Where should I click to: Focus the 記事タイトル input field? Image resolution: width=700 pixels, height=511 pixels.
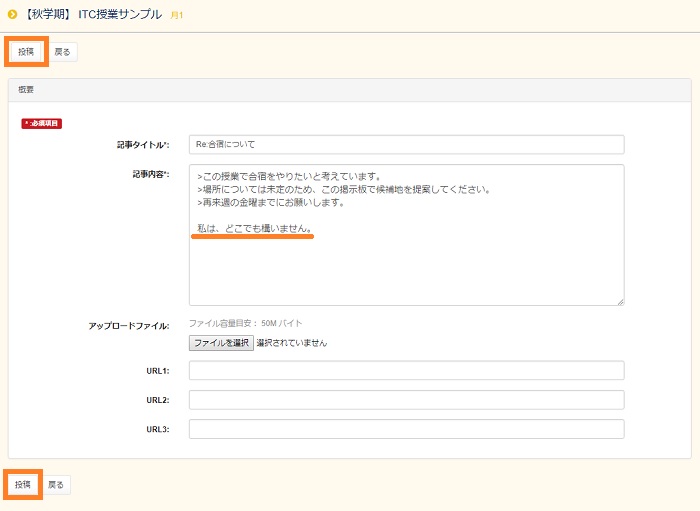coord(406,145)
